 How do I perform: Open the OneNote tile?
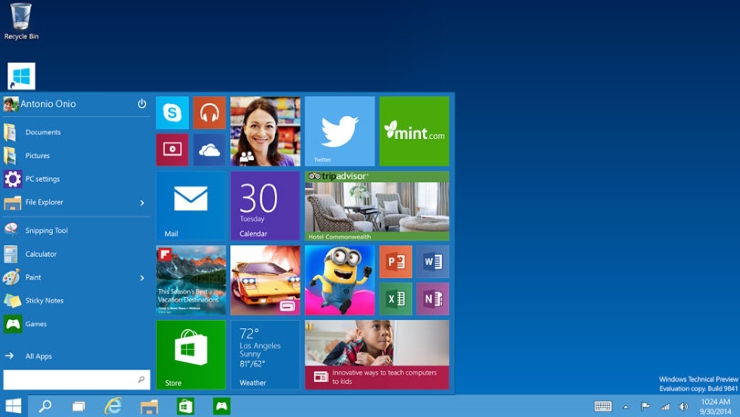point(432,299)
